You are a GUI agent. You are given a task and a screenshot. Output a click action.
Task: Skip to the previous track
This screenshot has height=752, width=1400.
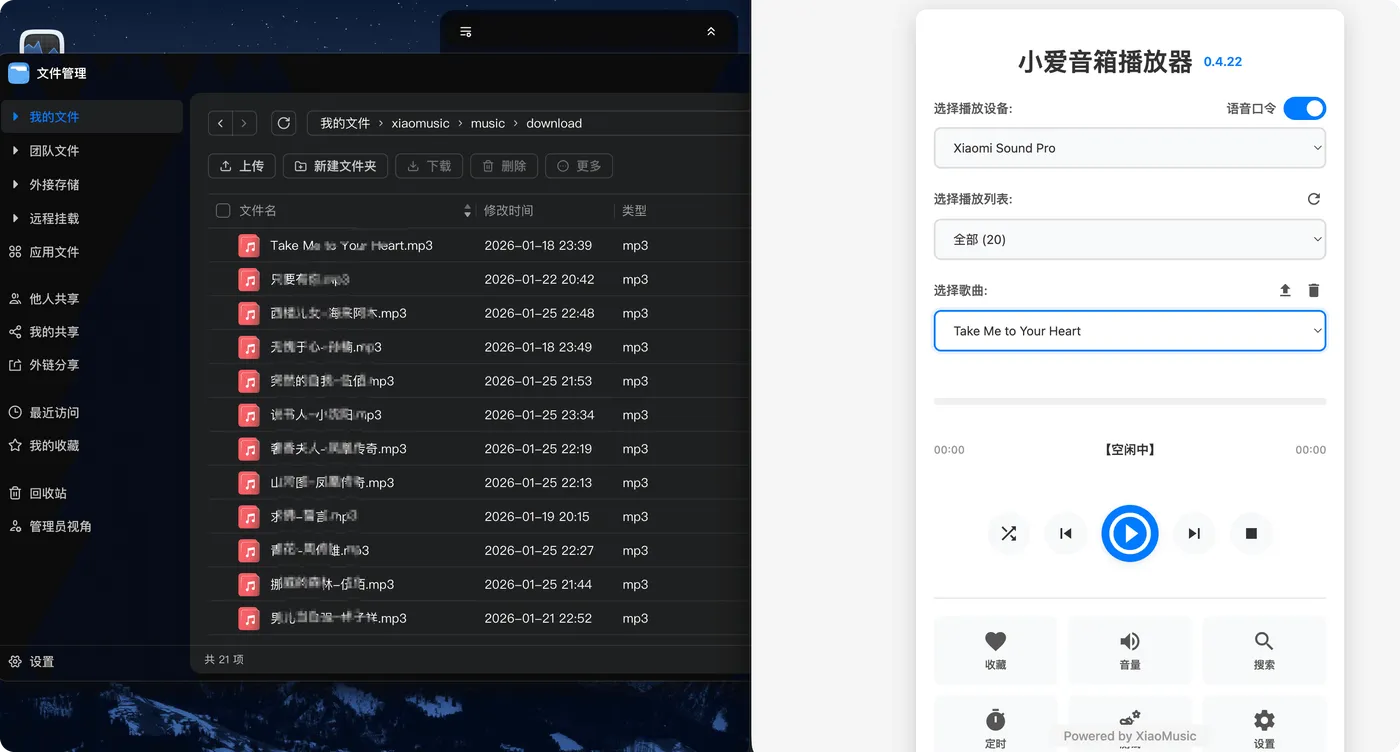pos(1066,533)
